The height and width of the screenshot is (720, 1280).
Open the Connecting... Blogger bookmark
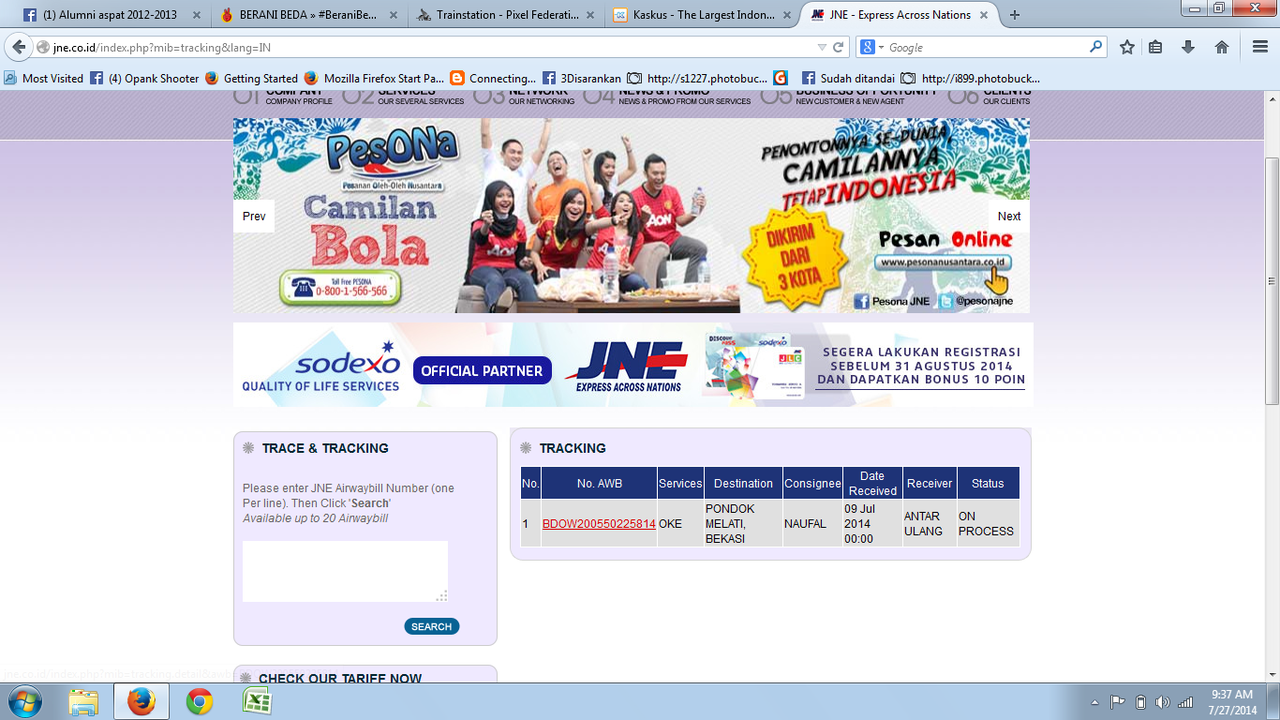pyautogui.click(x=494, y=78)
